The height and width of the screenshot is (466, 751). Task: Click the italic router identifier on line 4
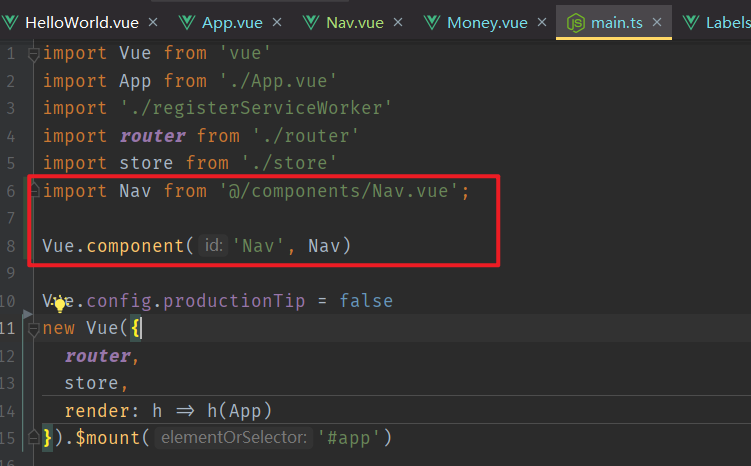tap(153, 136)
